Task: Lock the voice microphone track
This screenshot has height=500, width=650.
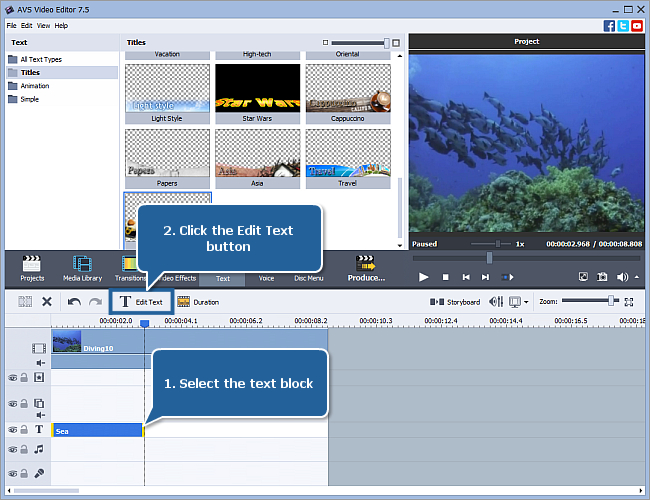Action: (x=24, y=473)
